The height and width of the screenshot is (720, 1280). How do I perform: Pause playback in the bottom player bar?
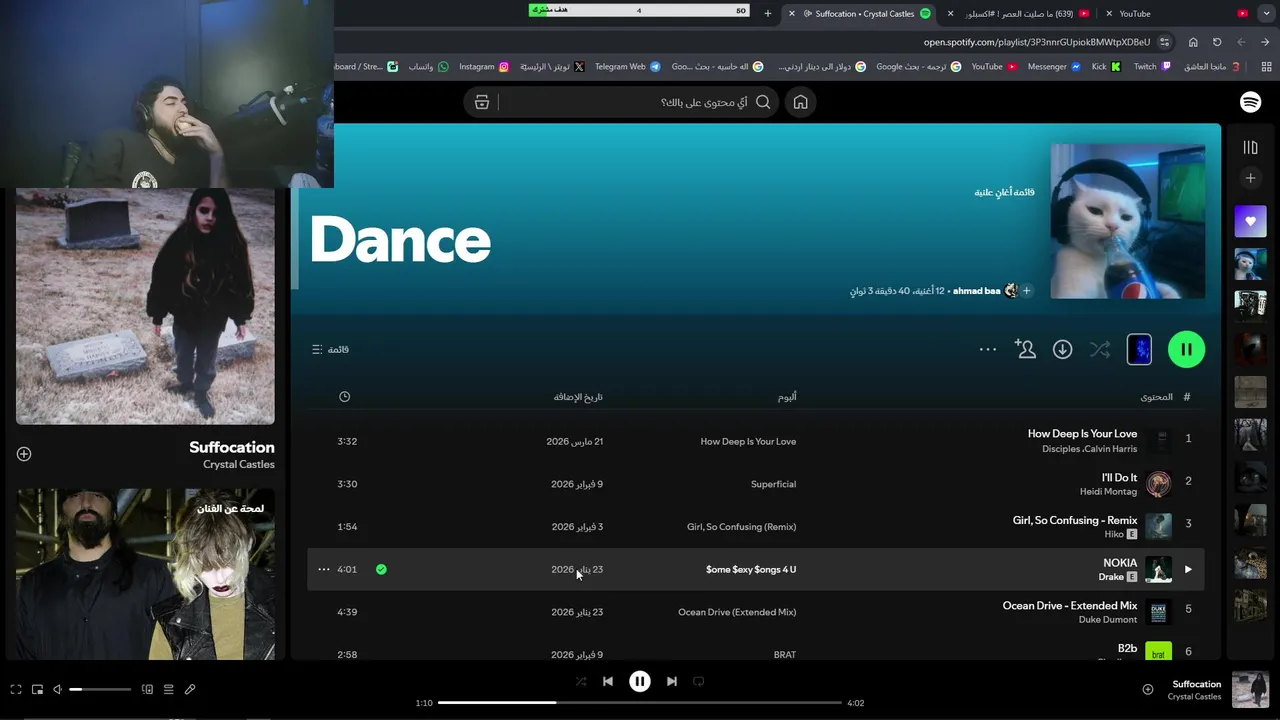(640, 681)
